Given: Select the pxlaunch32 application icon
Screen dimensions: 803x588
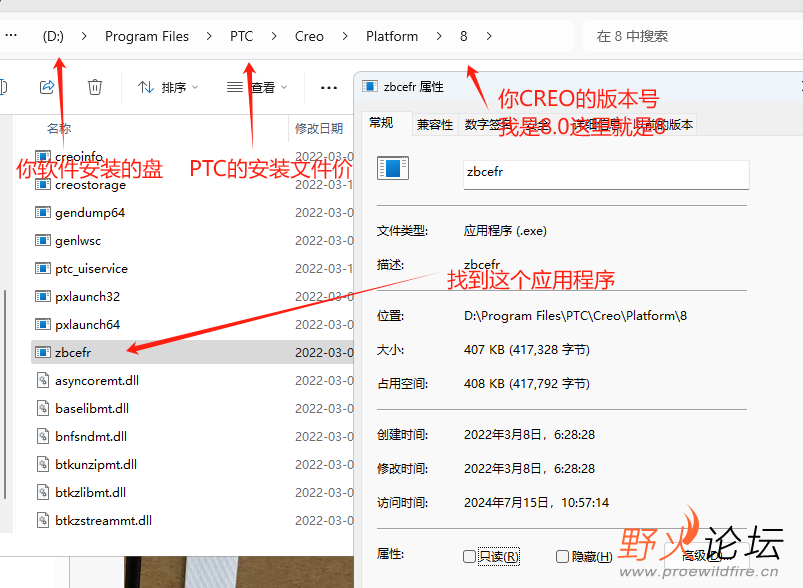Looking at the screenshot, I should pyautogui.click(x=43, y=296).
